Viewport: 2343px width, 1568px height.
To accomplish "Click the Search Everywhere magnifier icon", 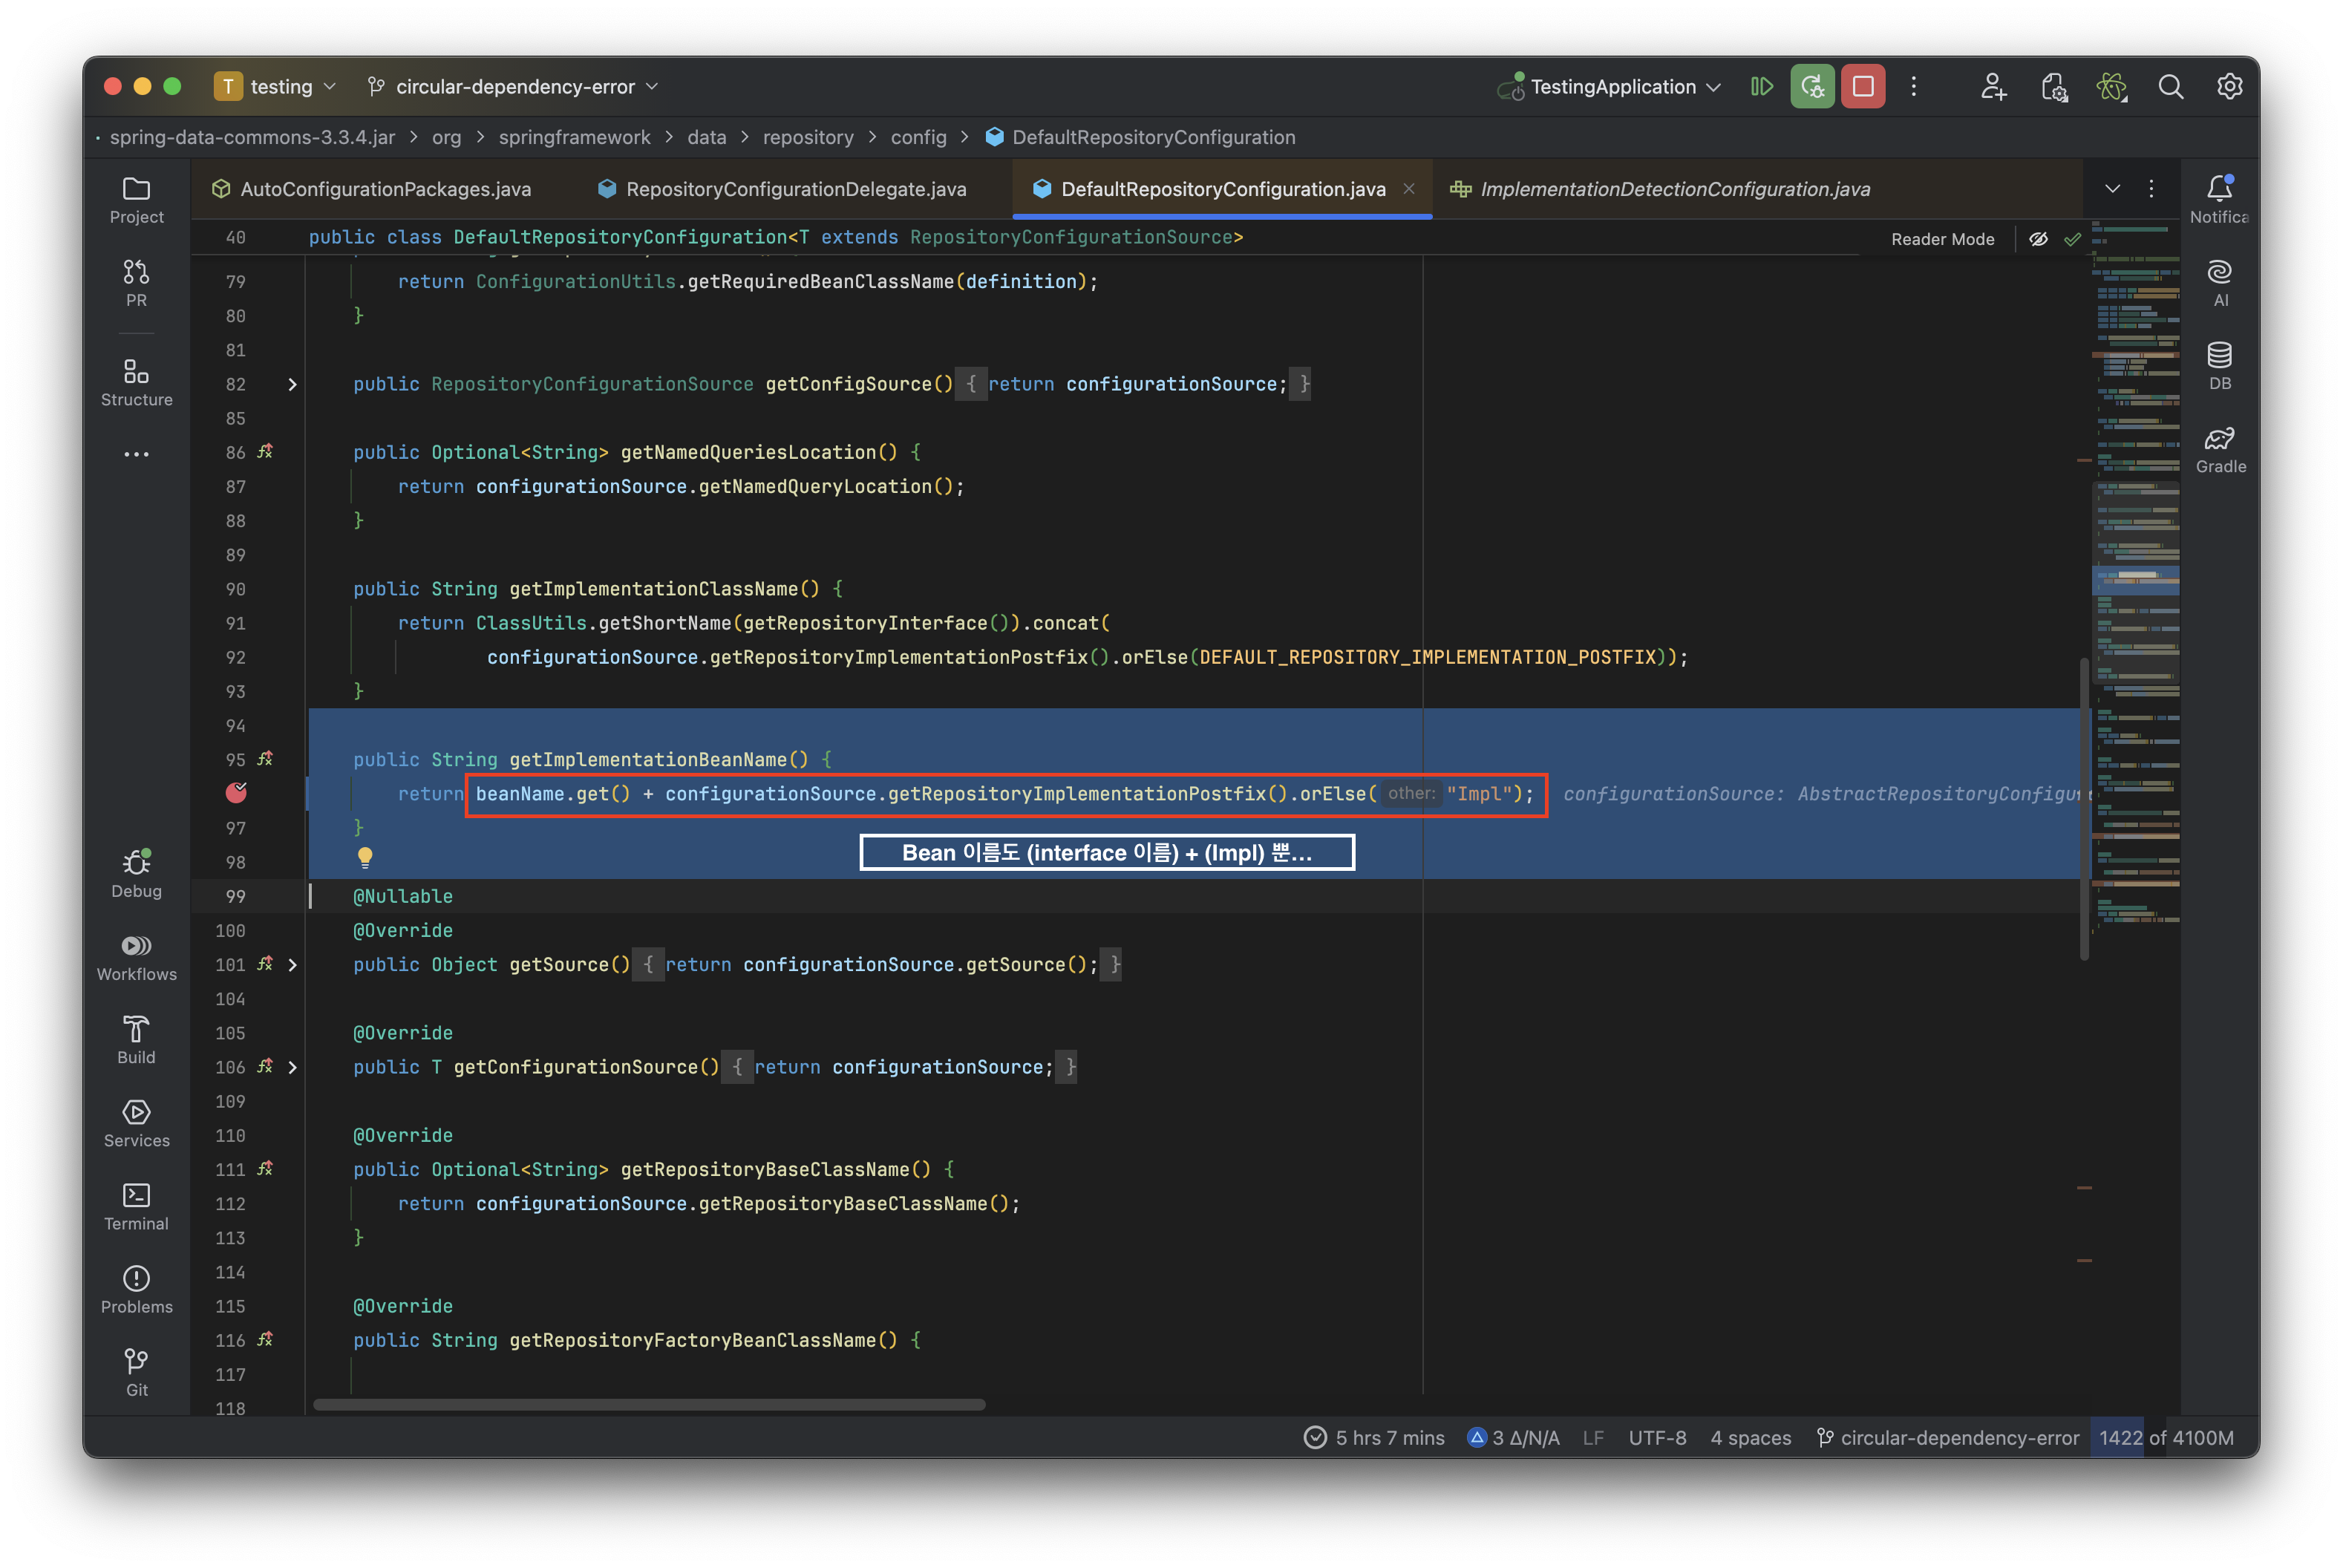I will click(2170, 87).
